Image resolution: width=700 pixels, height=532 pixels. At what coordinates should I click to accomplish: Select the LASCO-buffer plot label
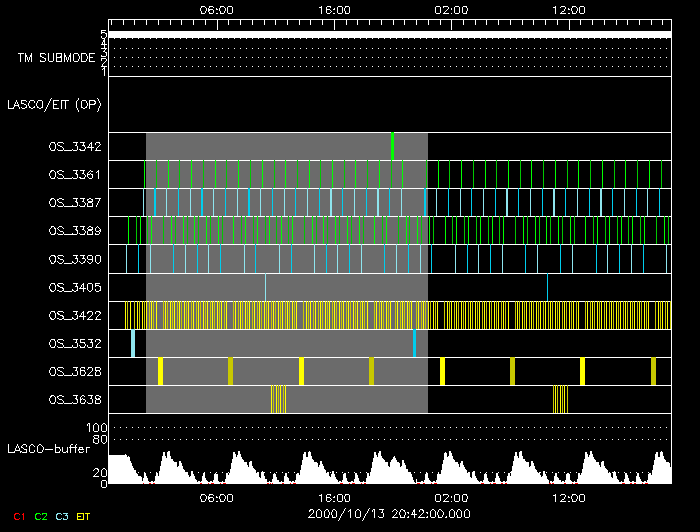(x=49, y=448)
